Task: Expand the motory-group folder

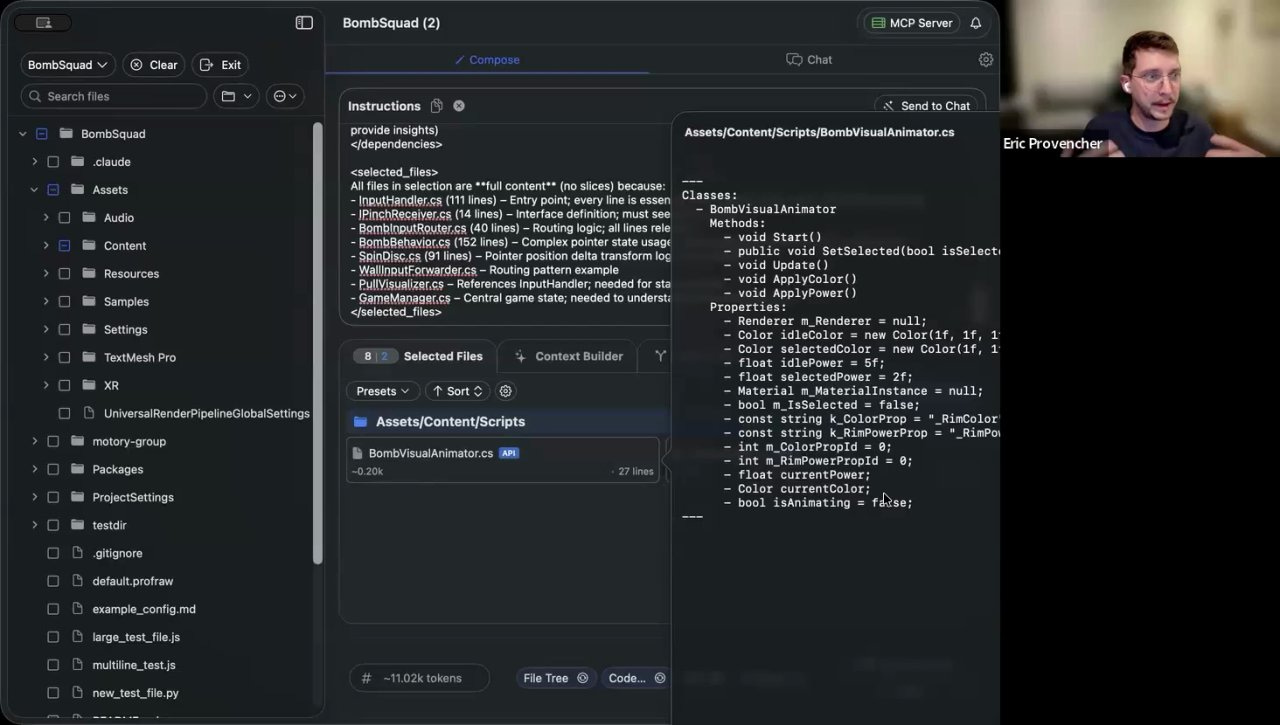Action: [34, 442]
